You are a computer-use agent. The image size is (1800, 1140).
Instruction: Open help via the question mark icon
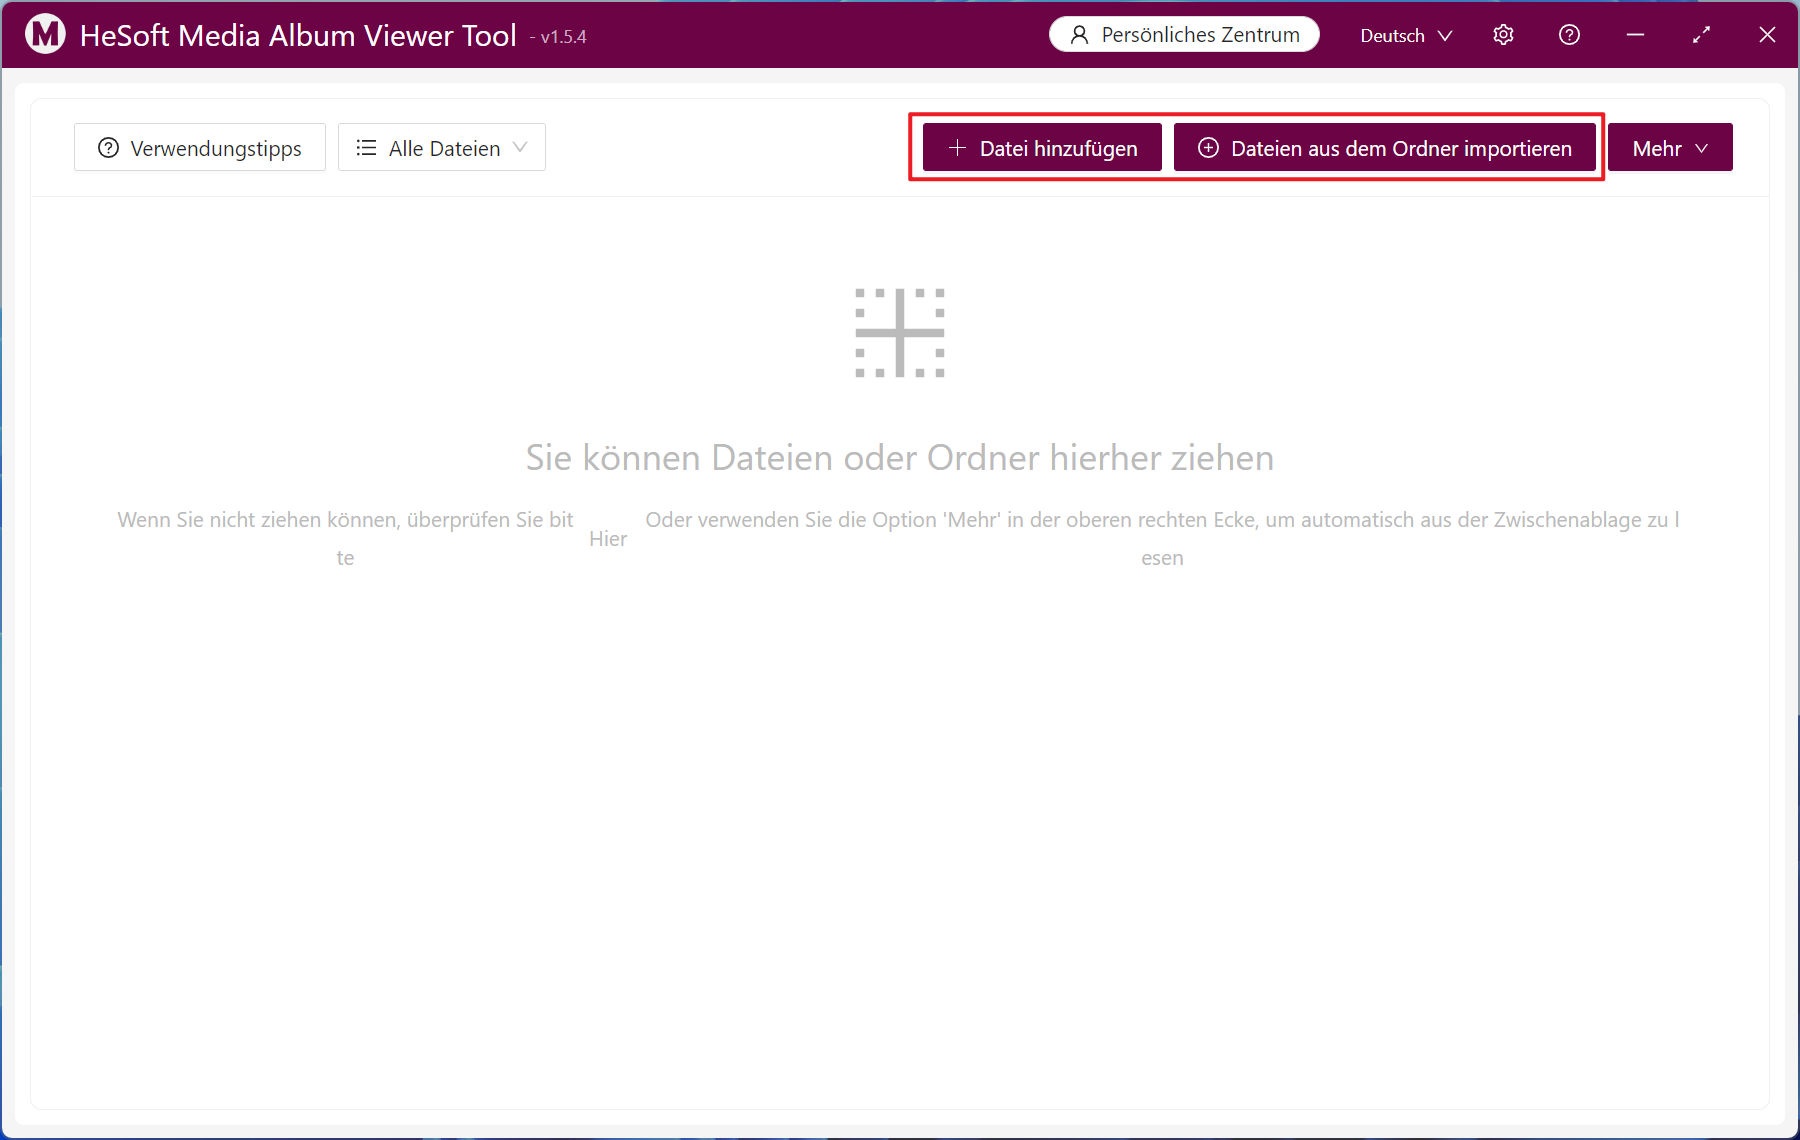[x=1569, y=35]
